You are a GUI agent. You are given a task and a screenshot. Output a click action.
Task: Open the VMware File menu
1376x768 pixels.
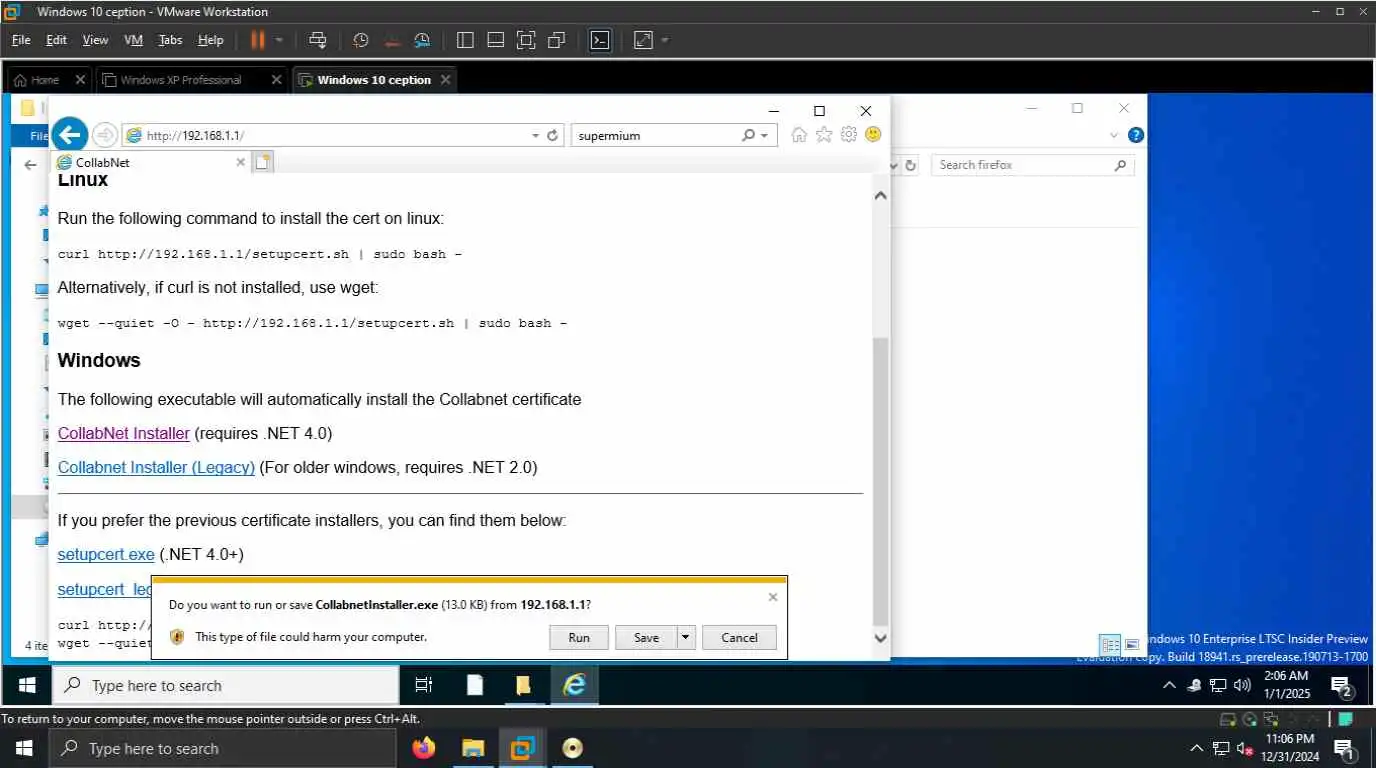point(21,40)
